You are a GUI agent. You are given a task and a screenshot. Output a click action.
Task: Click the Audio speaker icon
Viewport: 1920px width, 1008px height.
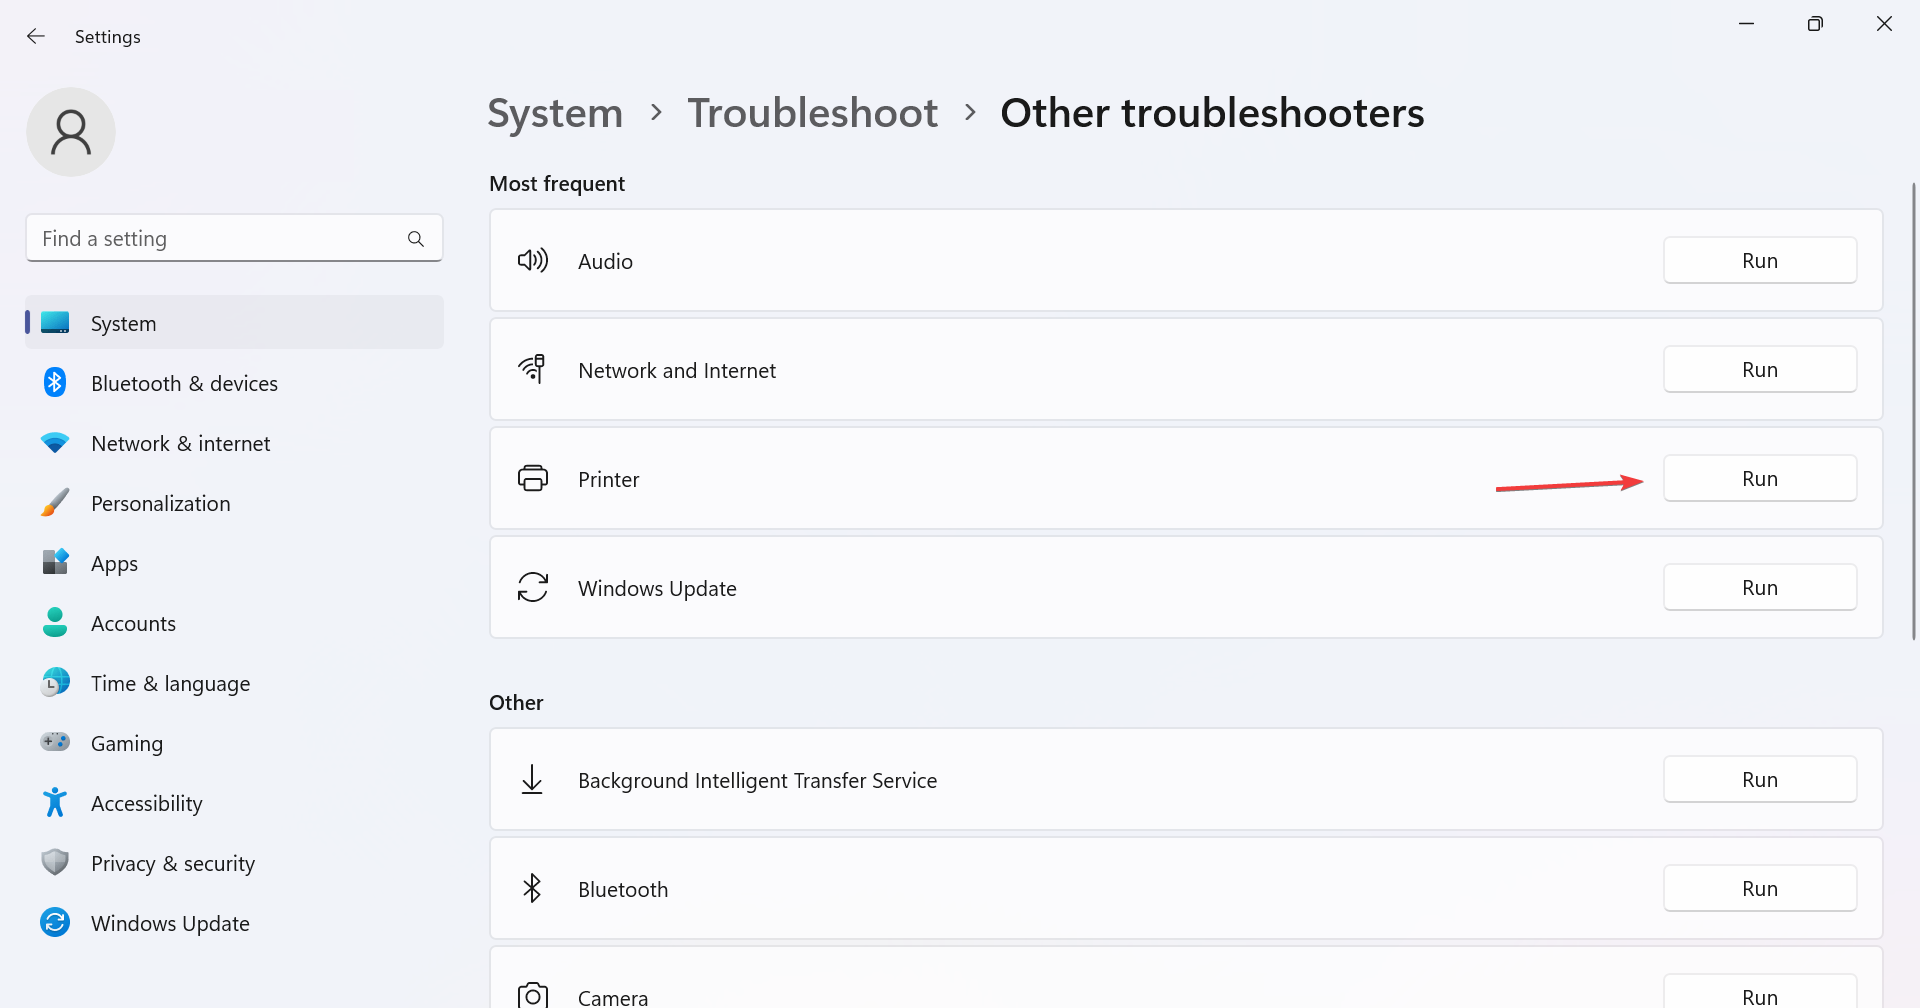[x=533, y=261]
